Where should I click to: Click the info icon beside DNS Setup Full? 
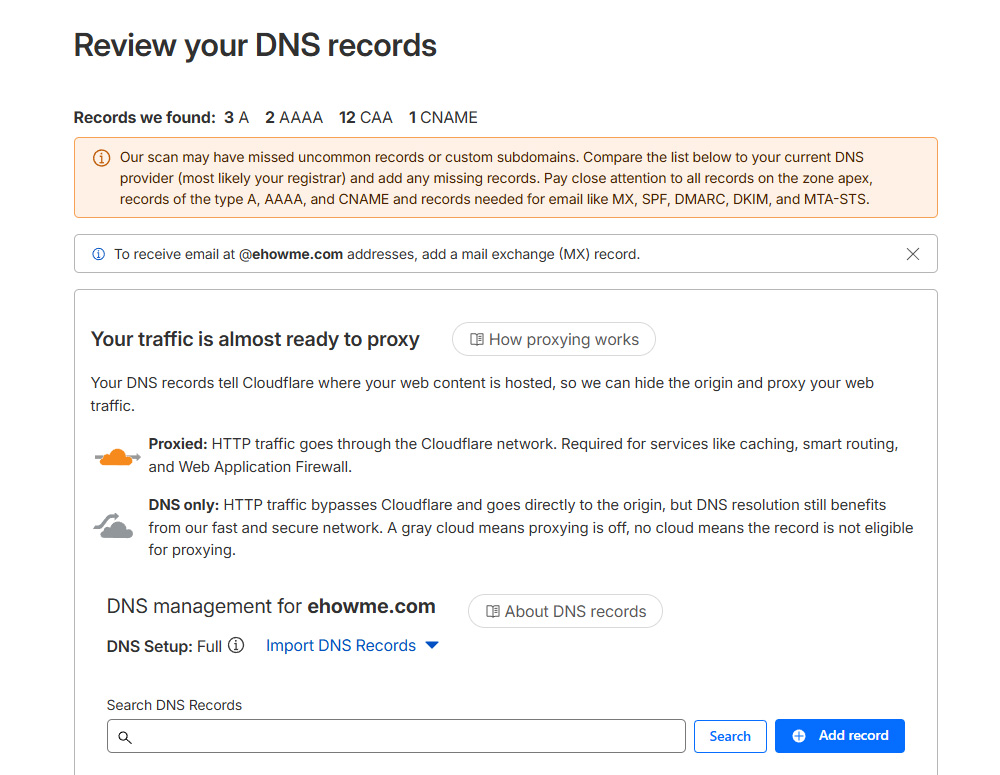click(236, 645)
